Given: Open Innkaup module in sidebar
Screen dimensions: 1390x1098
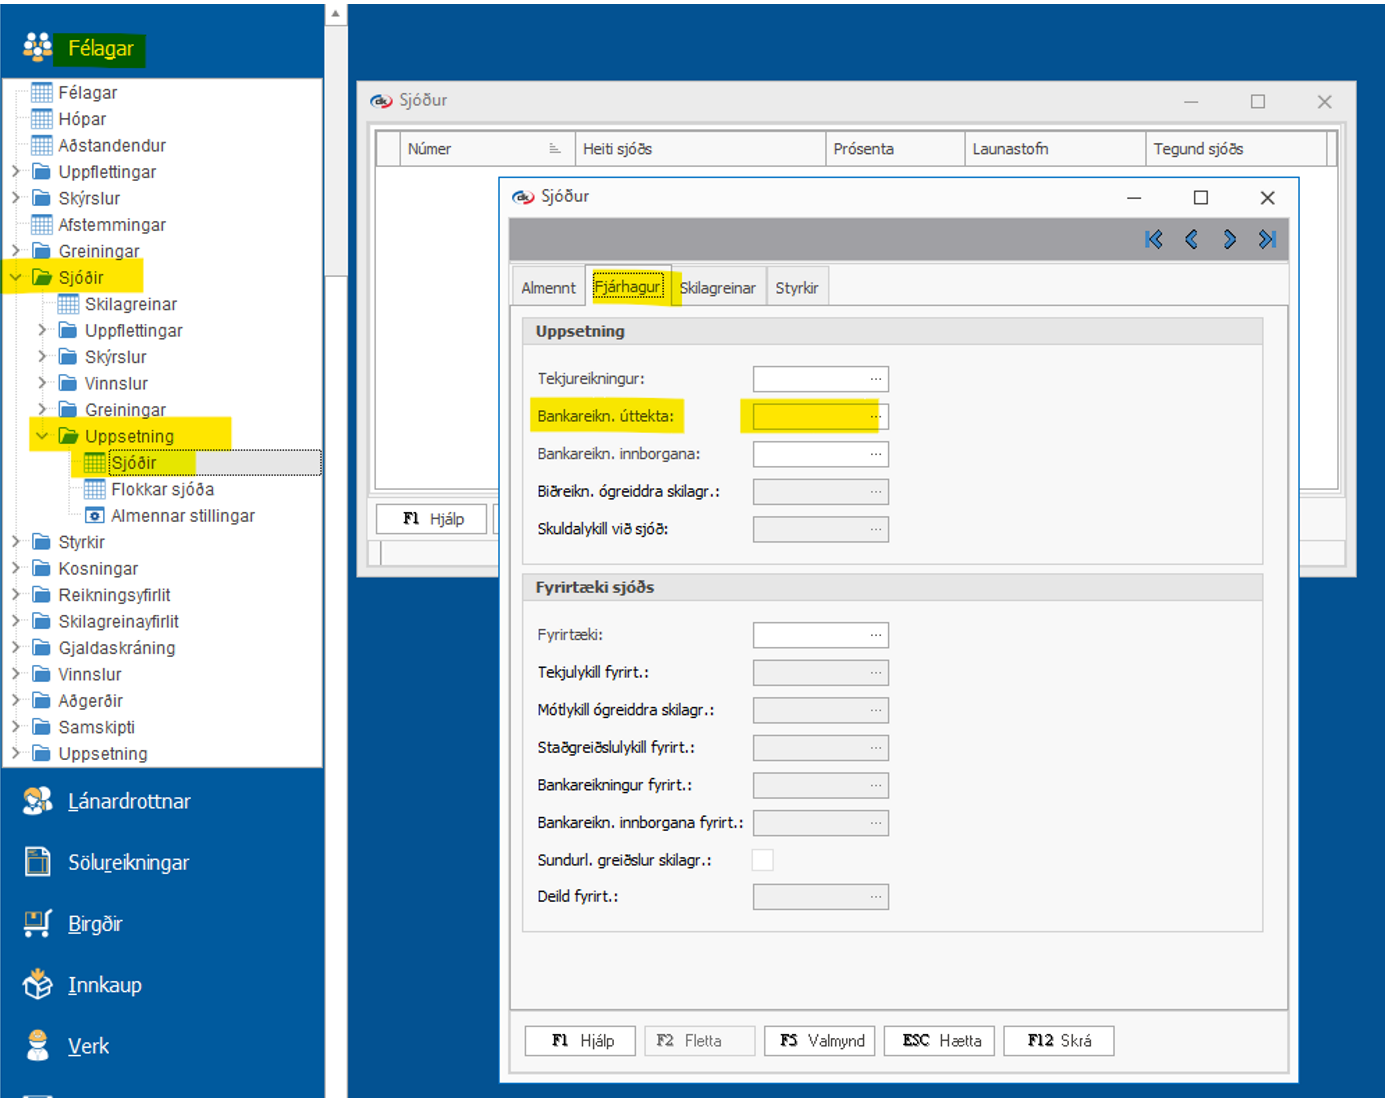Looking at the screenshot, I should click(104, 985).
